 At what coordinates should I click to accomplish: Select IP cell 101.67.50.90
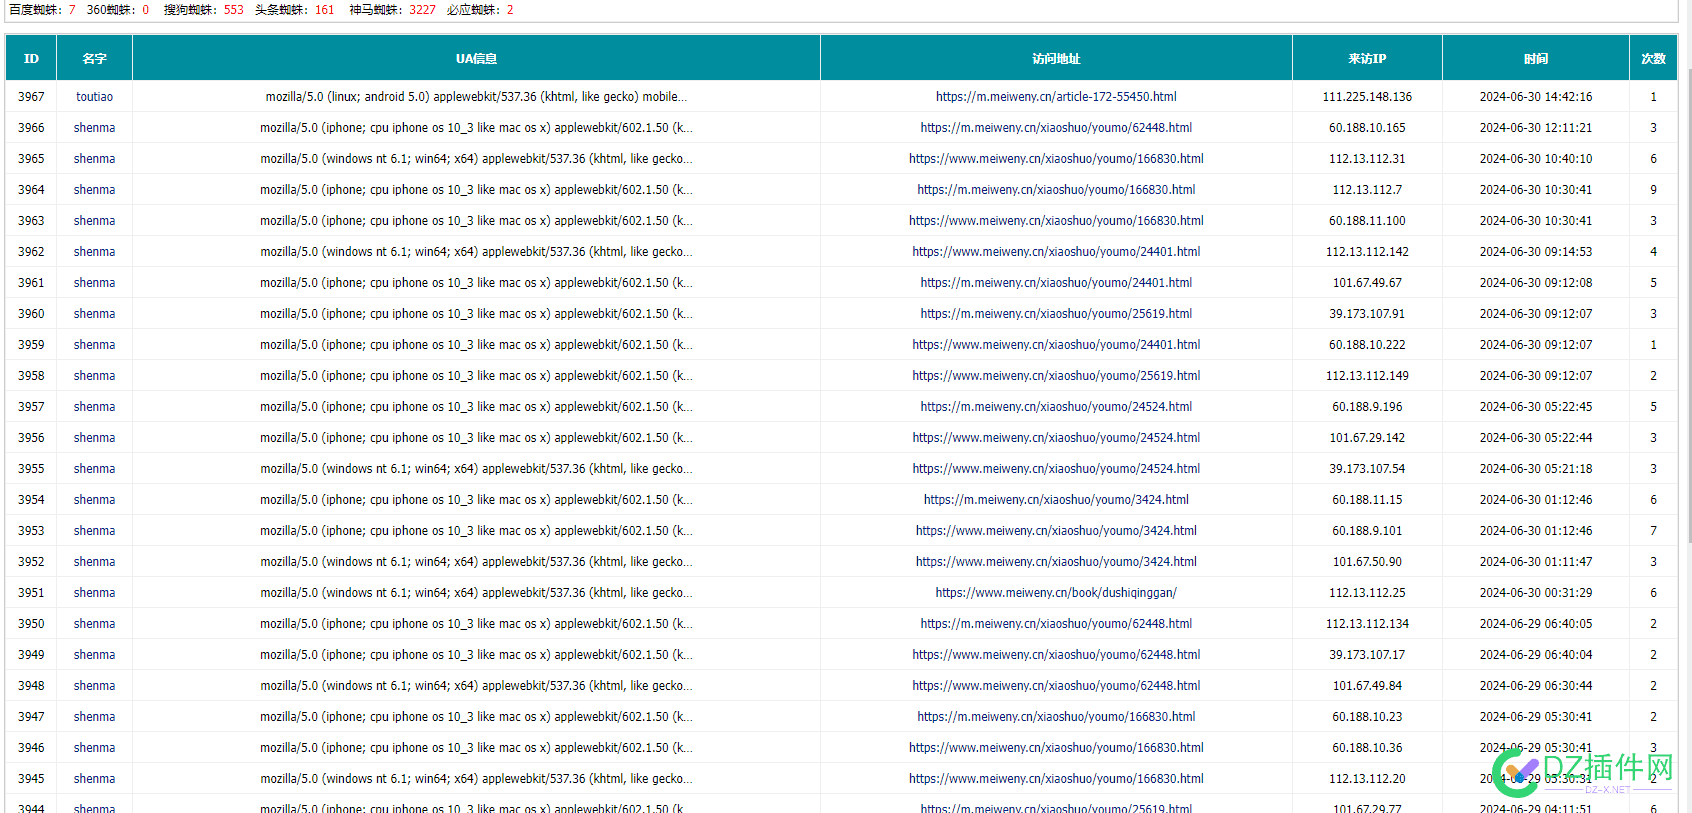point(1367,562)
